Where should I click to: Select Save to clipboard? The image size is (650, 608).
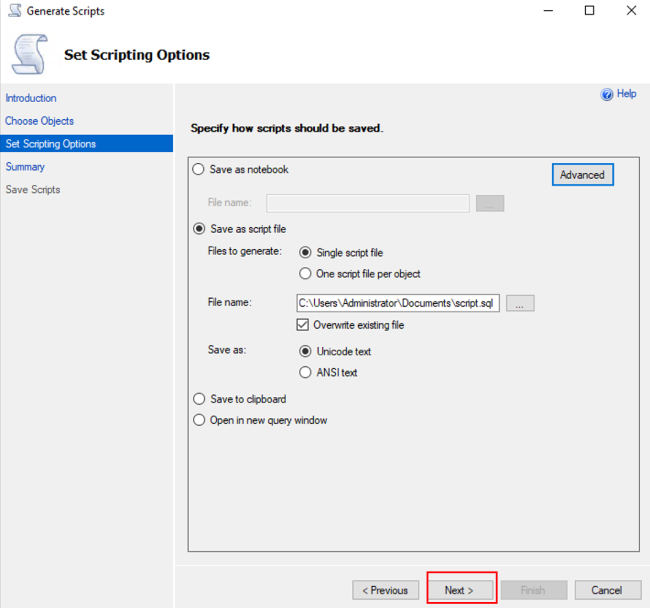coord(199,399)
